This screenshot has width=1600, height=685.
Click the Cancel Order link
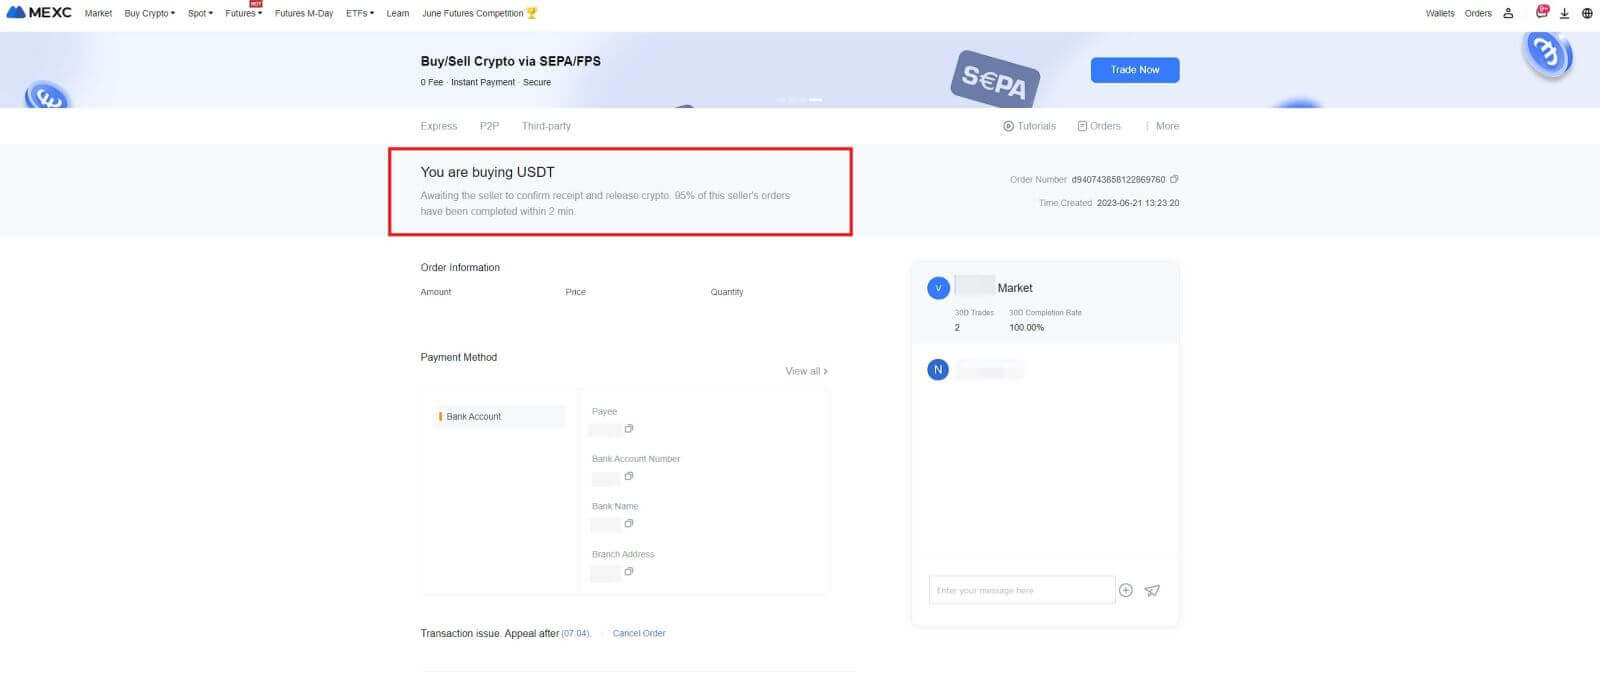(x=639, y=633)
